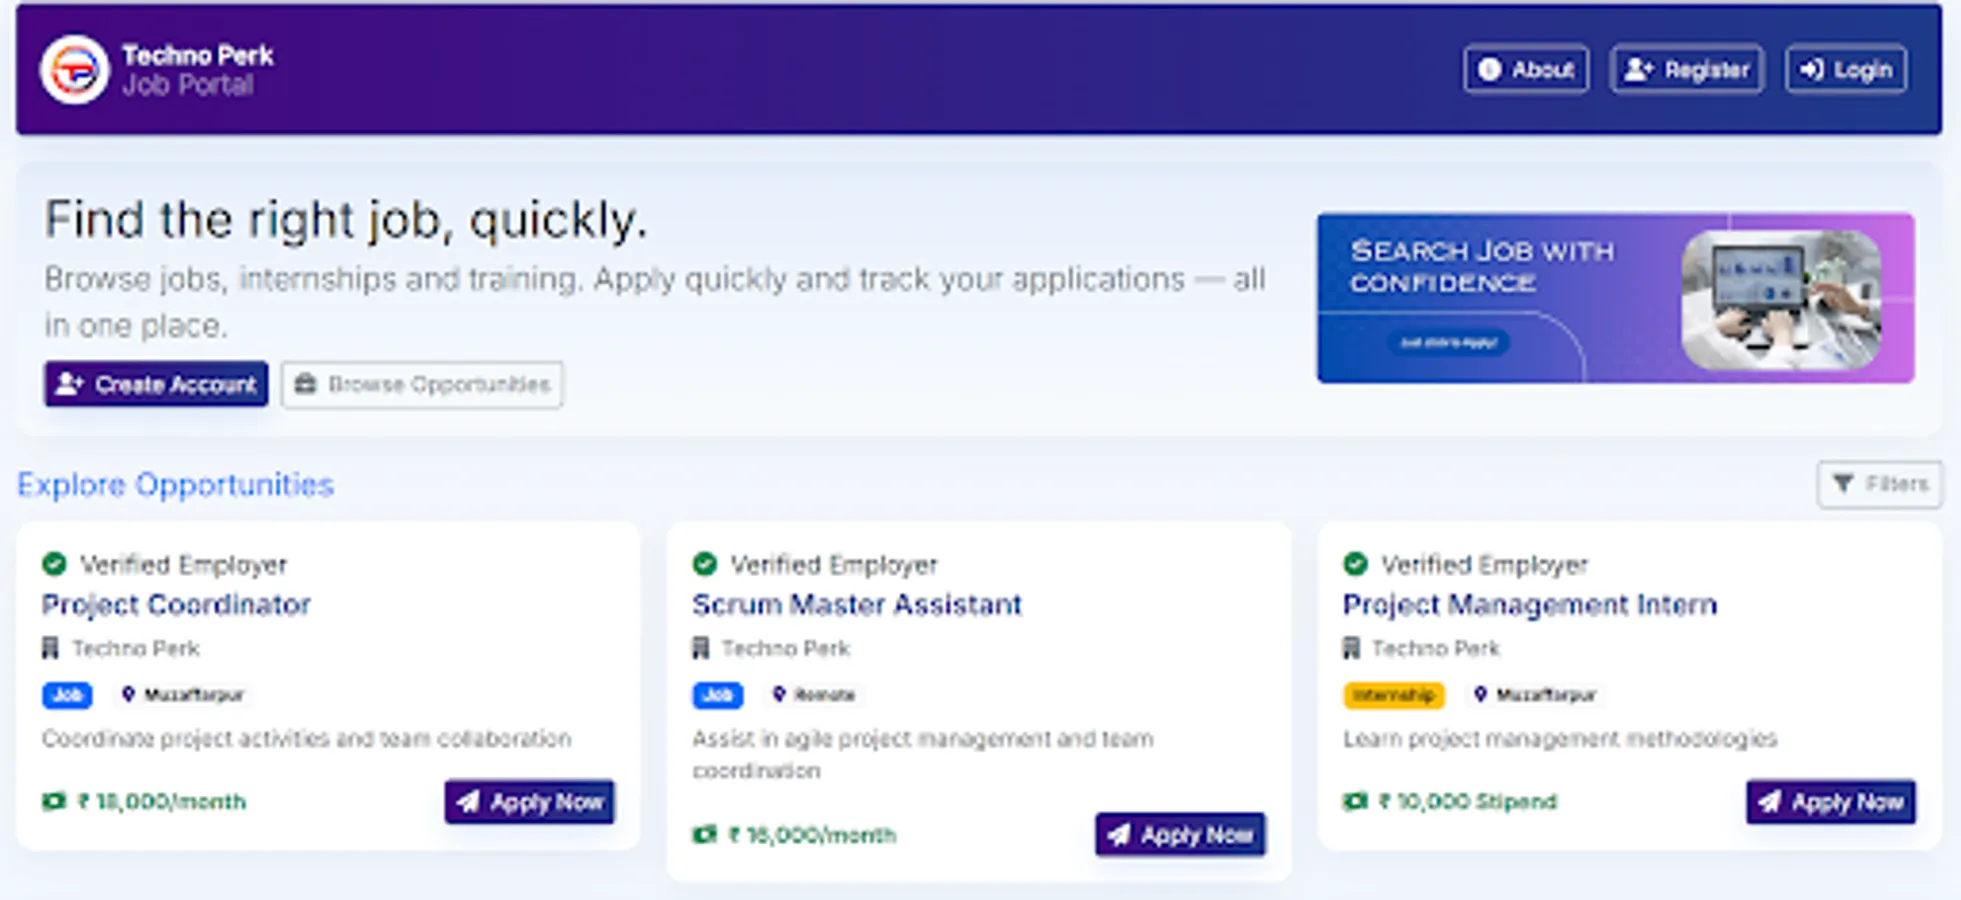This screenshot has height=900, width=1961.
Task: Click the "Remote" location text
Action: 825,695
